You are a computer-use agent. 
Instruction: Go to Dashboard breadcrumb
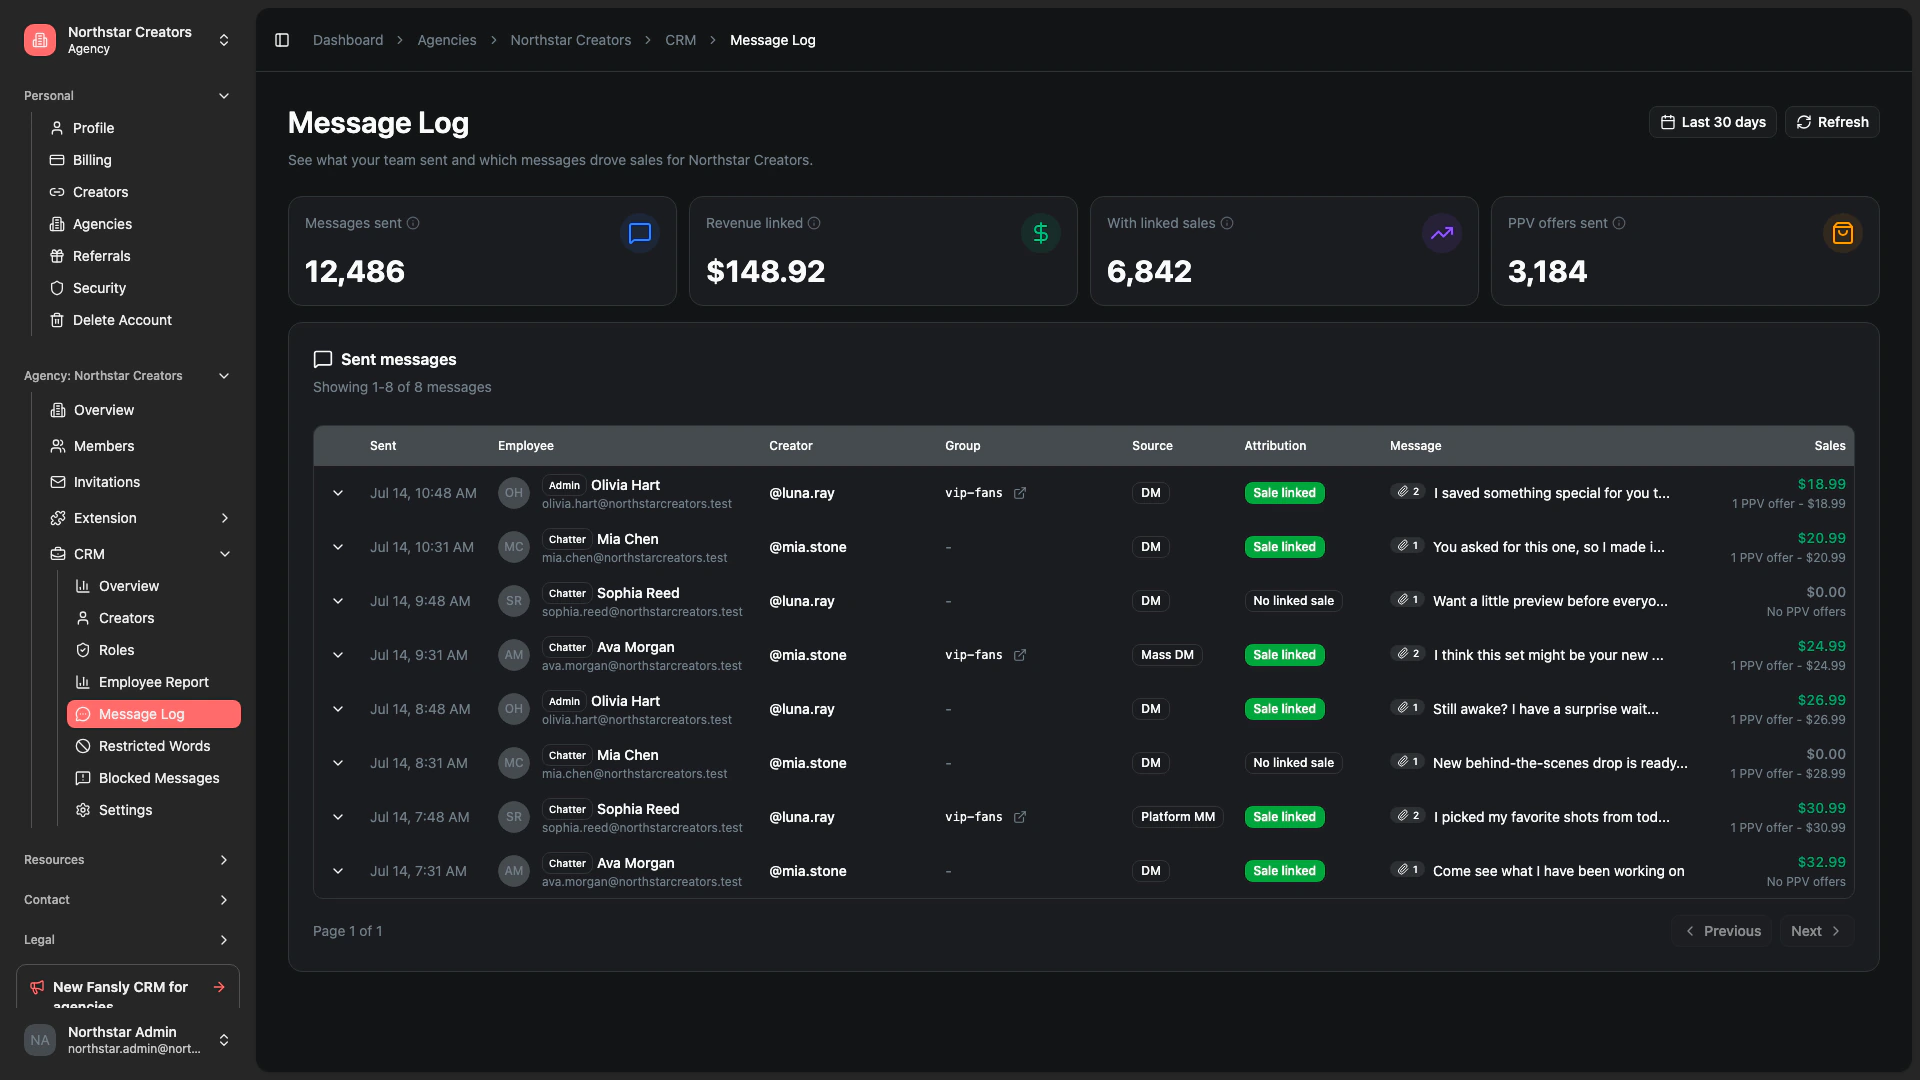point(348,40)
